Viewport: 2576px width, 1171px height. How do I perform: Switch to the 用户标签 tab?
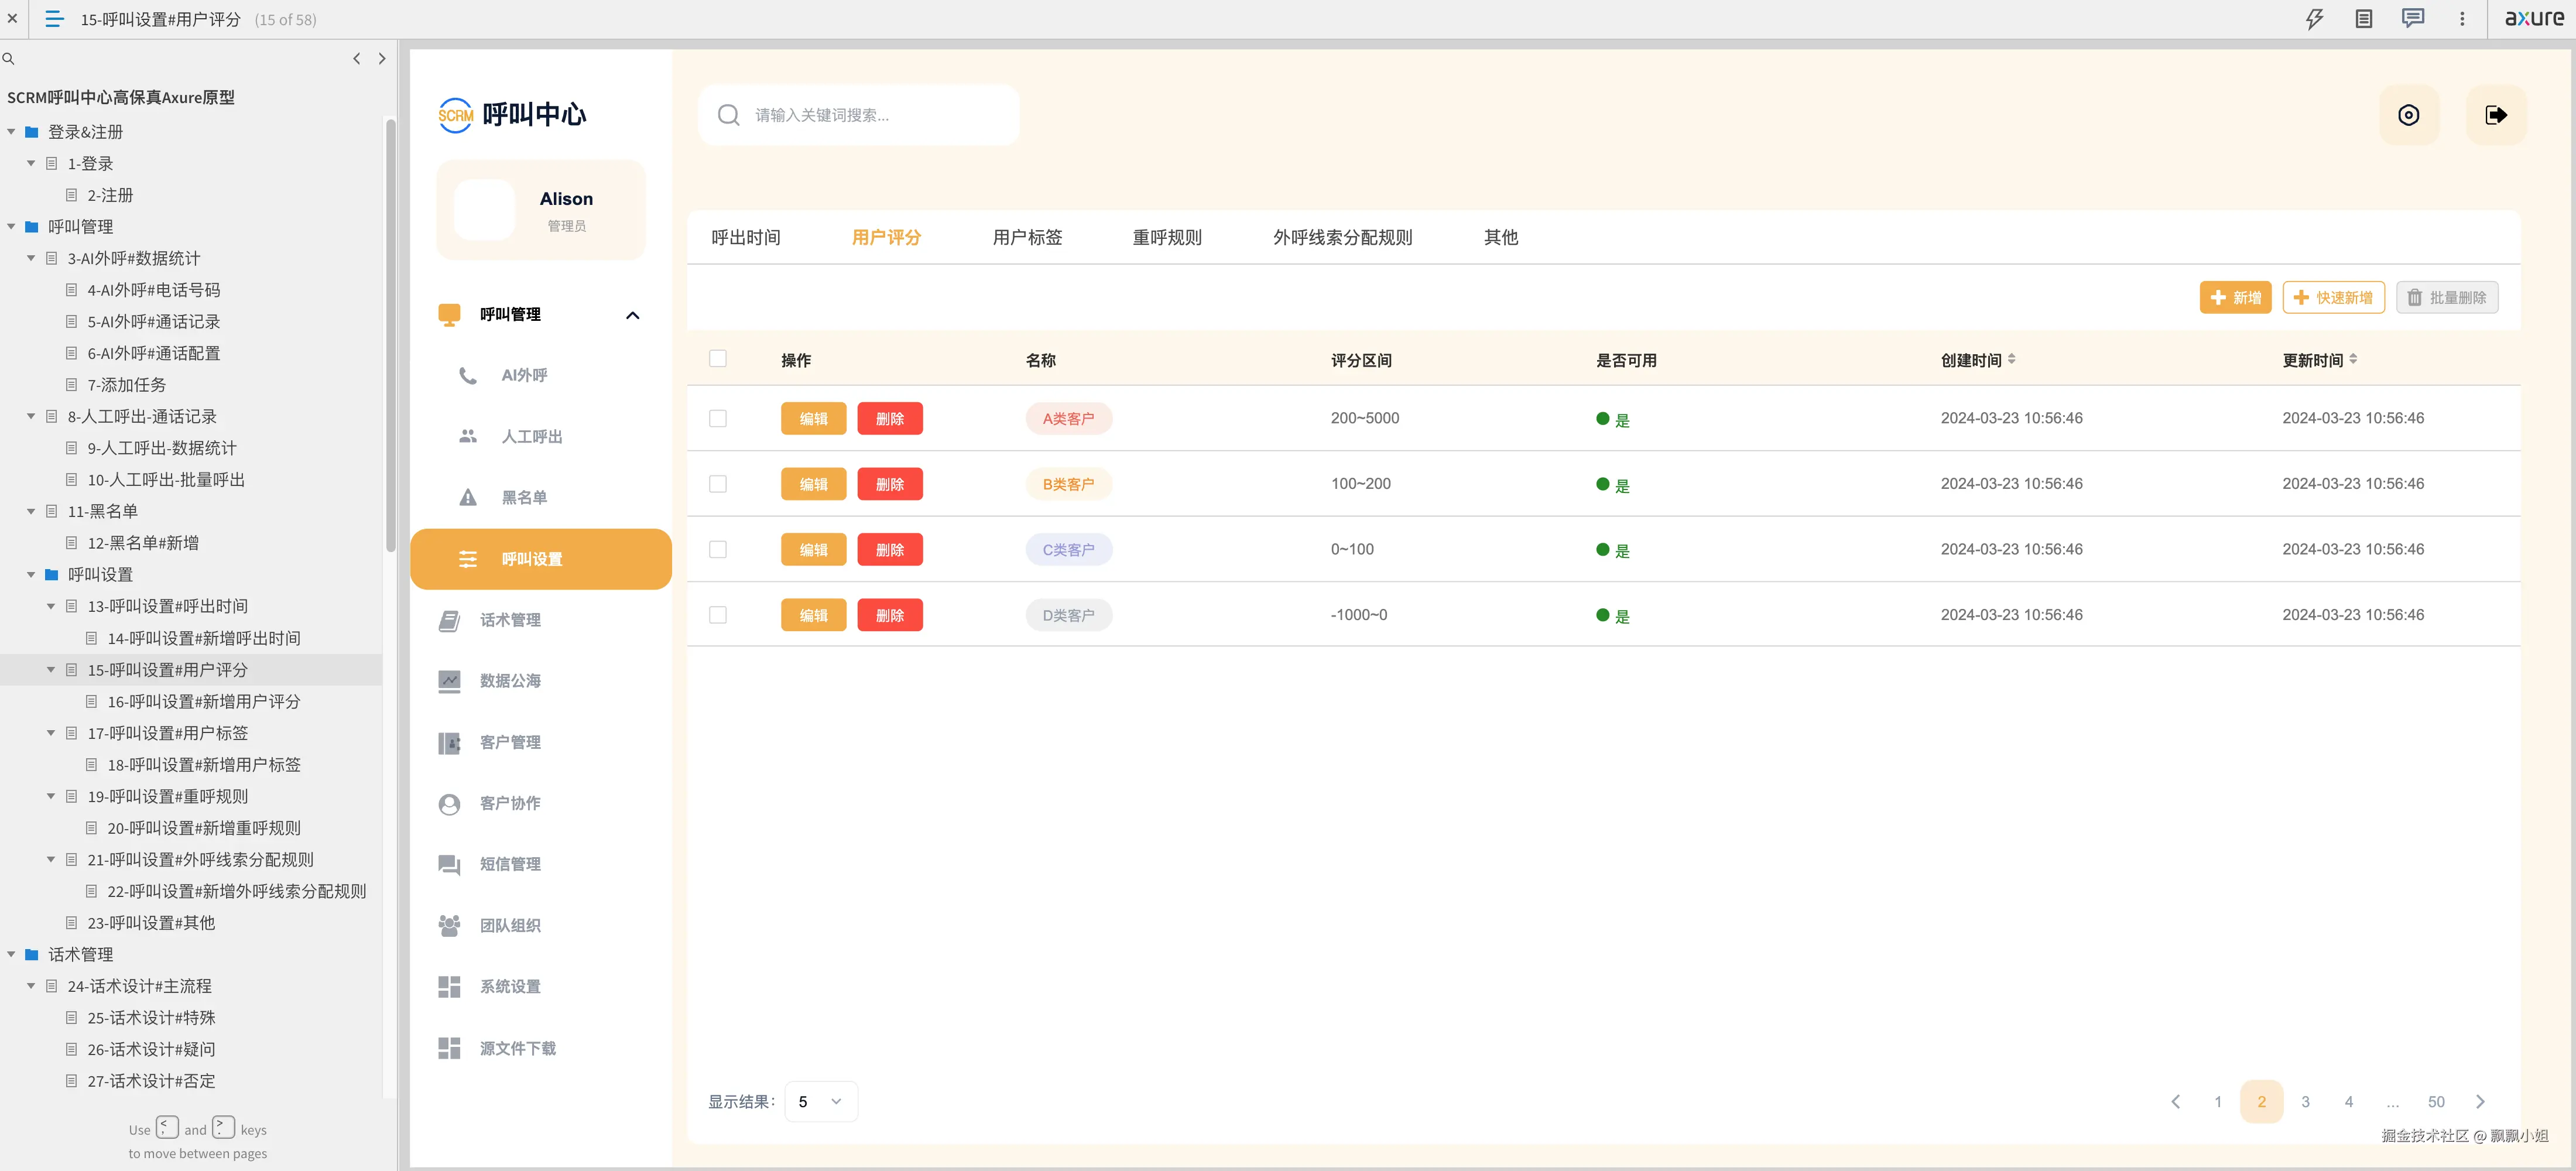1027,237
